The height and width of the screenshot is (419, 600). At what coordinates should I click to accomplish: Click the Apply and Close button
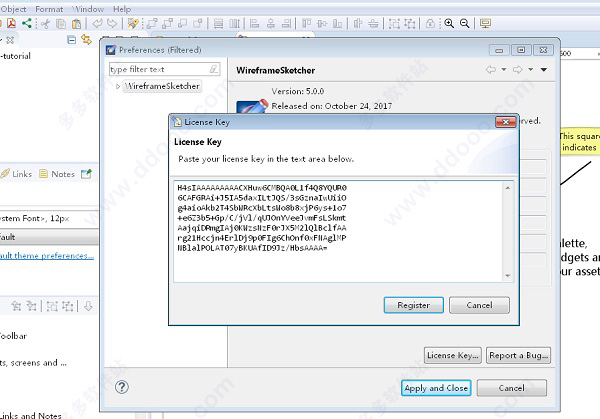coord(436,388)
